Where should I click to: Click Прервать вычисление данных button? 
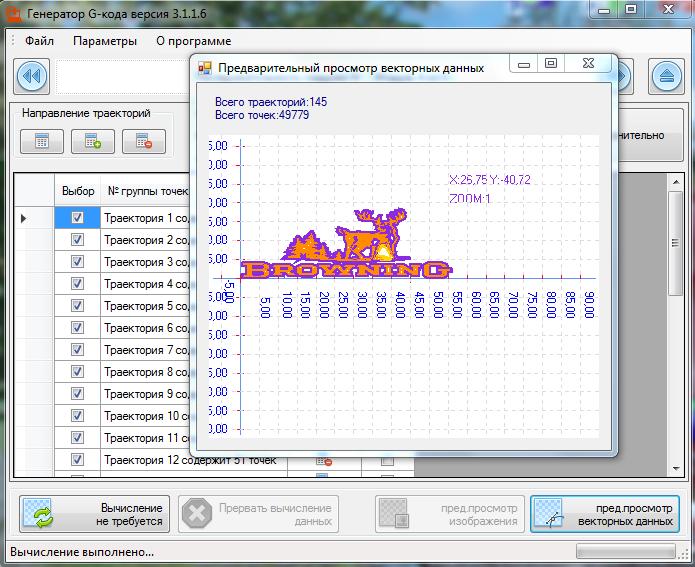(x=258, y=514)
